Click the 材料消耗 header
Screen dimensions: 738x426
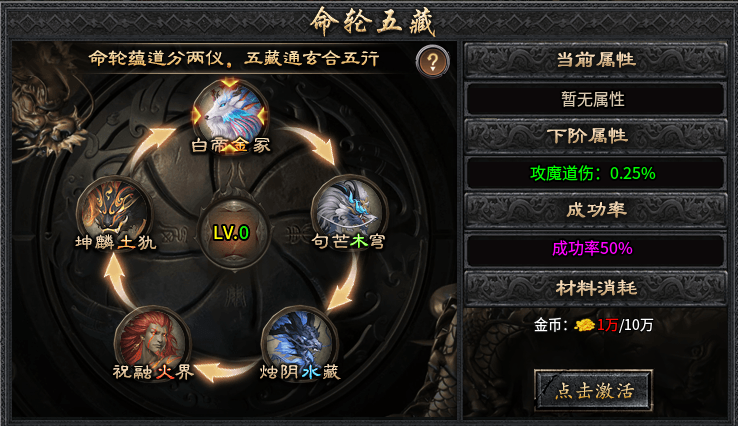(595, 288)
